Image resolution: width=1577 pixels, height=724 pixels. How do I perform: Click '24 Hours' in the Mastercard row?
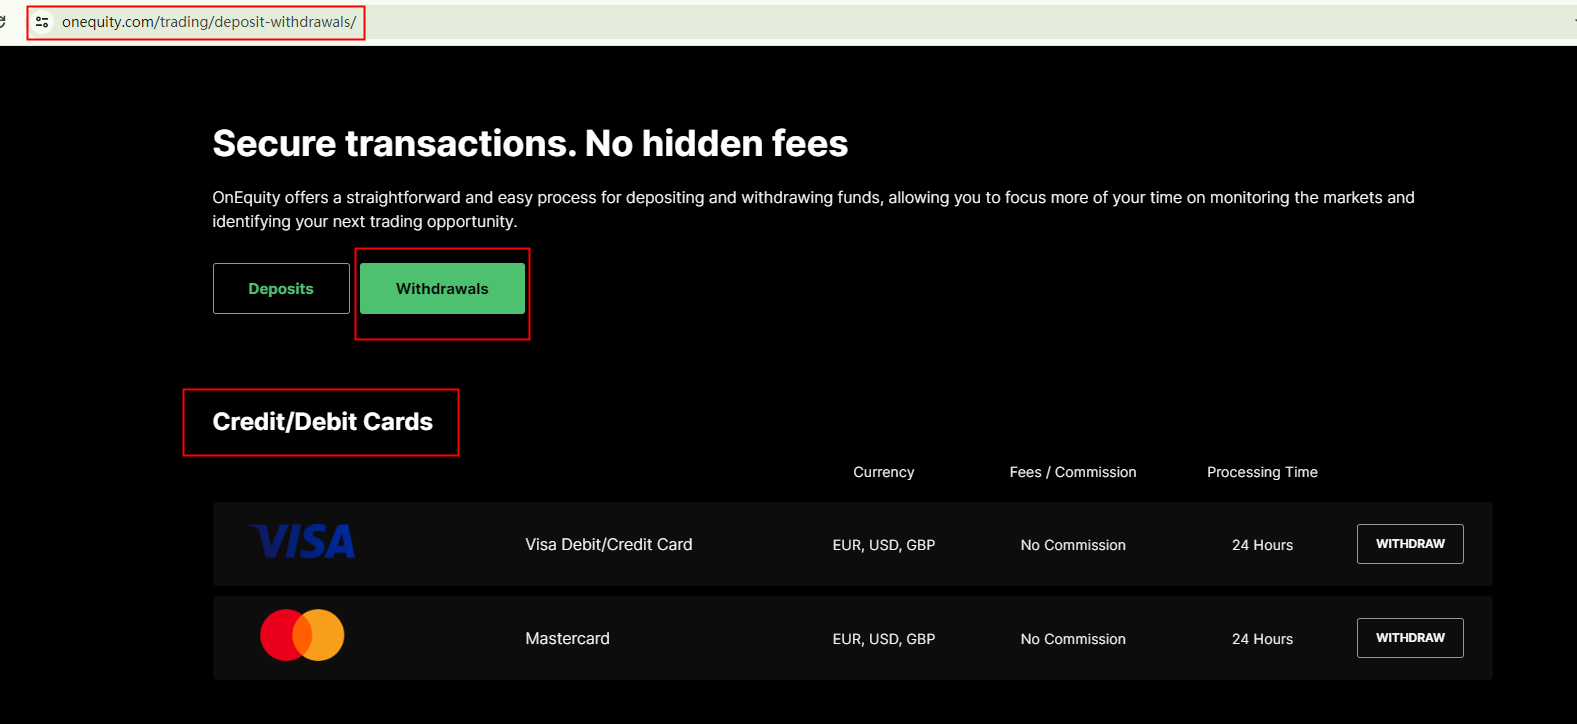coord(1262,639)
